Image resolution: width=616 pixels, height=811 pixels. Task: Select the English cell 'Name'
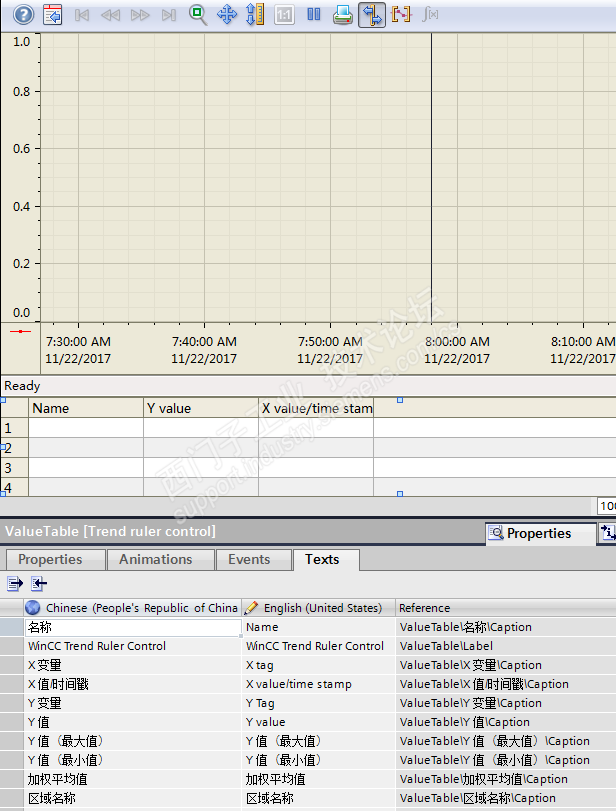tap(319, 627)
